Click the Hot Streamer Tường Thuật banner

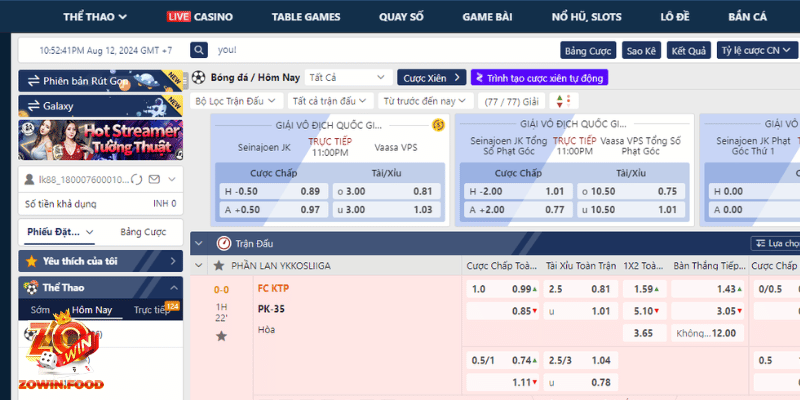(99, 139)
